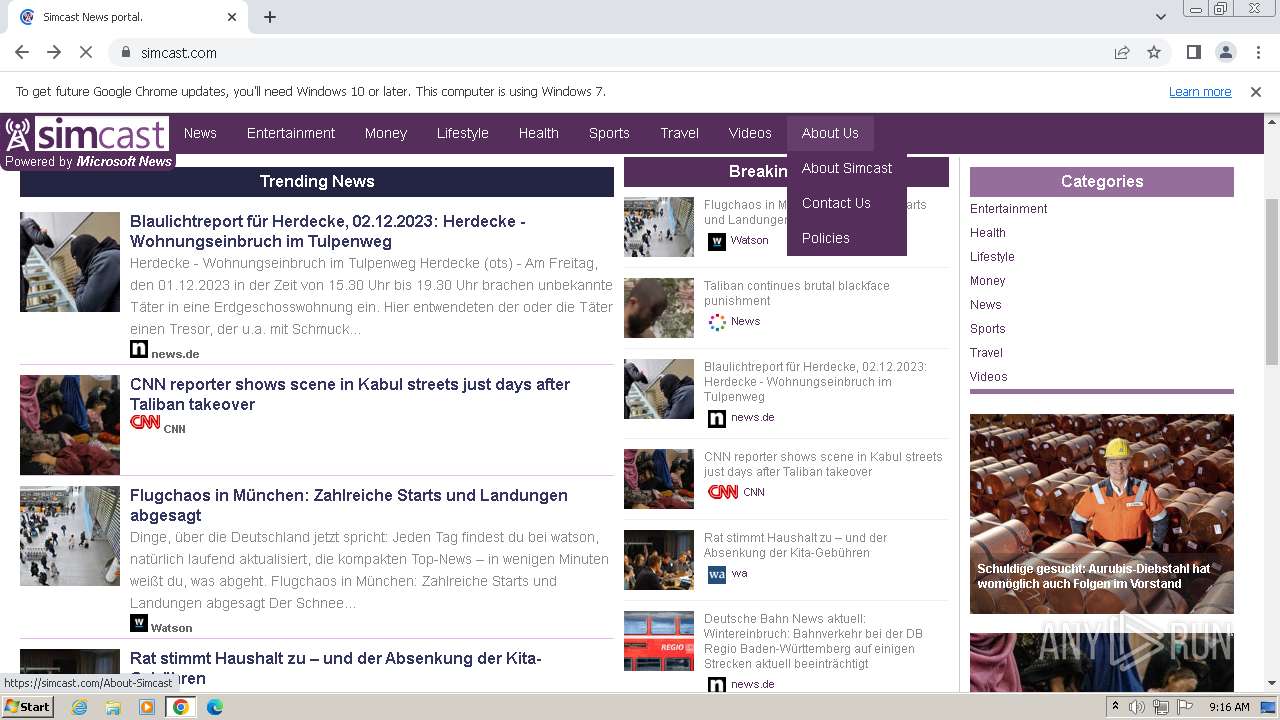Click the news.de source logo under Herdecke article

click(139, 349)
